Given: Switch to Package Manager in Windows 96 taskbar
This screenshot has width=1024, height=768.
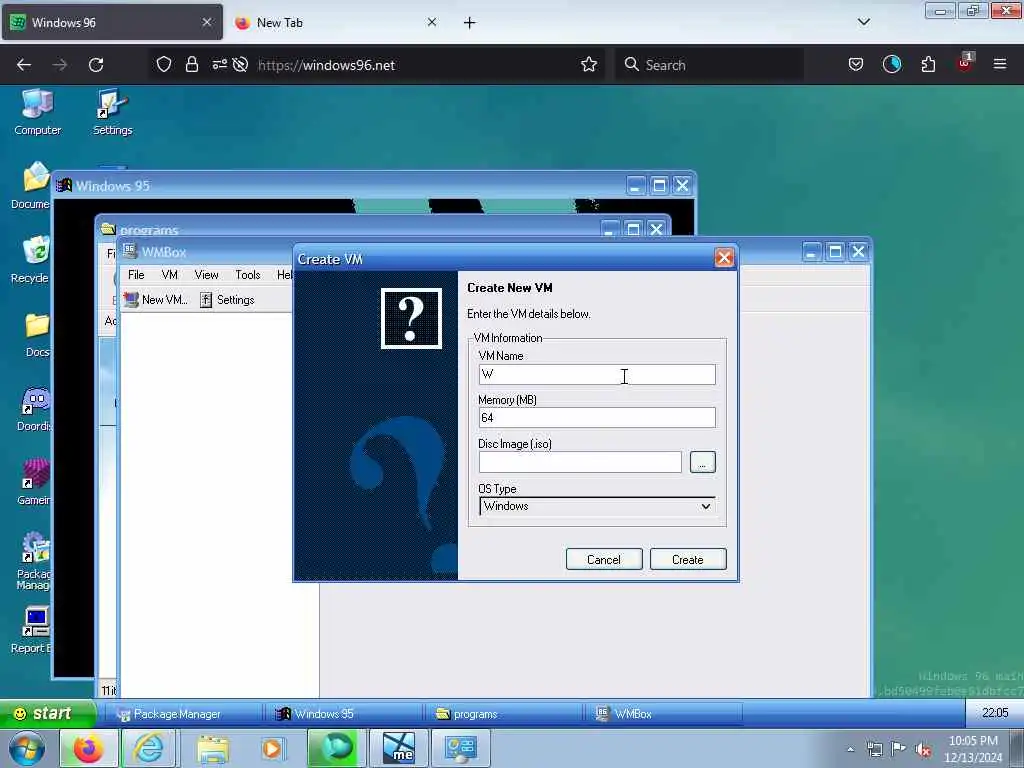Looking at the screenshot, I should point(177,714).
